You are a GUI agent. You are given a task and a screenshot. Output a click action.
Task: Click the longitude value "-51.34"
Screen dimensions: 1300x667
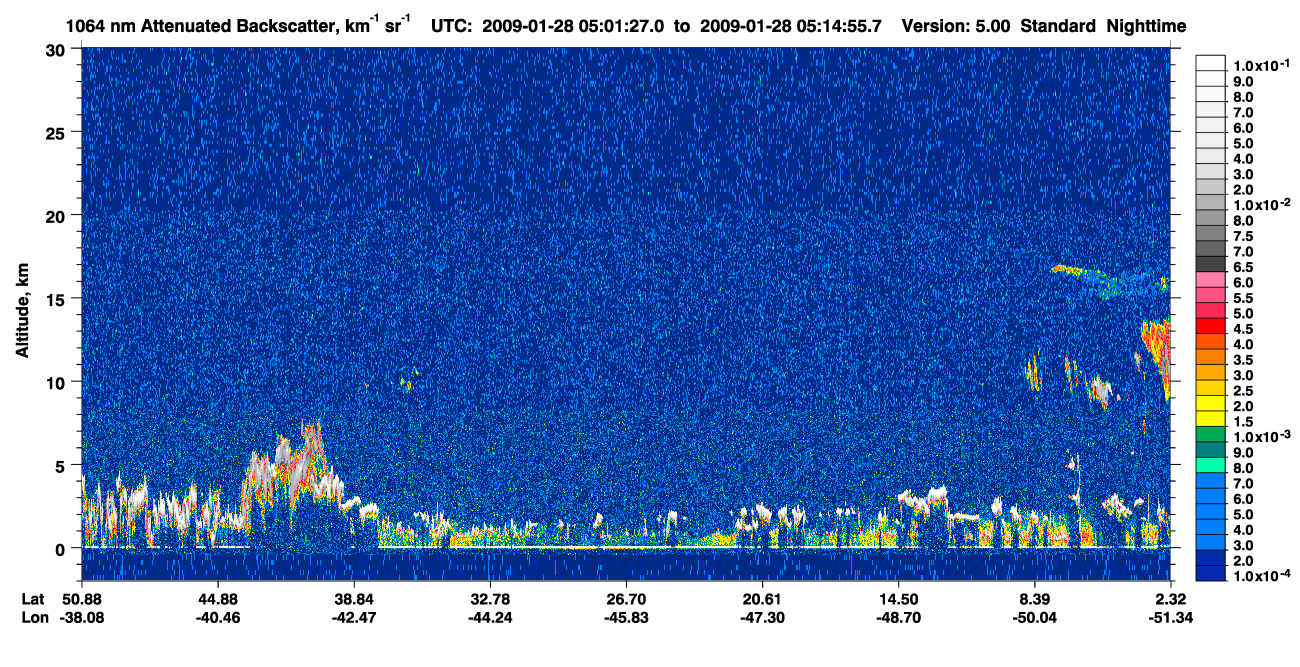(1170, 617)
